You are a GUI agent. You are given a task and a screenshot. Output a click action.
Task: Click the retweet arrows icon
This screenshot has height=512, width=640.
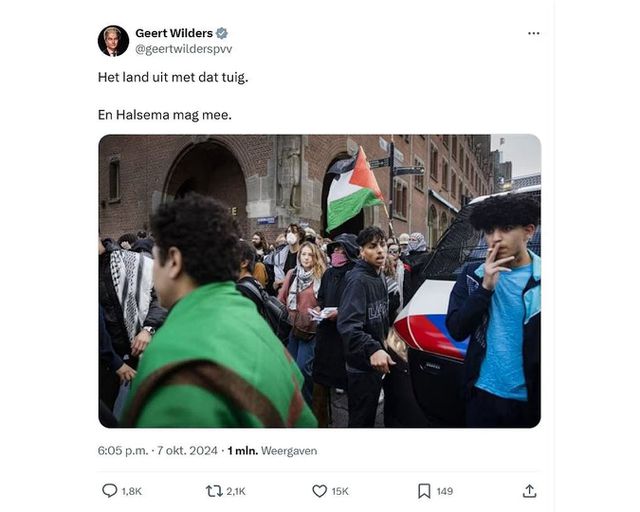point(214,491)
